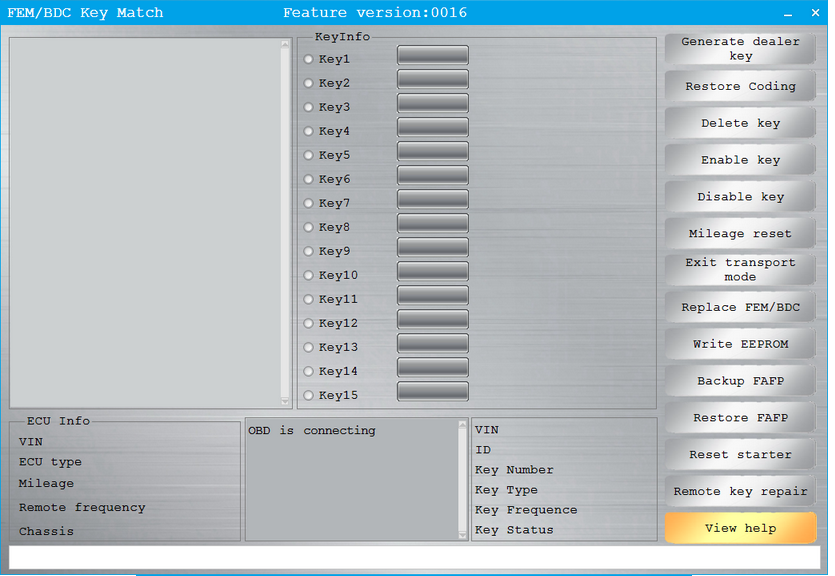Select the Key9 radio button
835x576 pixels.
308,251
